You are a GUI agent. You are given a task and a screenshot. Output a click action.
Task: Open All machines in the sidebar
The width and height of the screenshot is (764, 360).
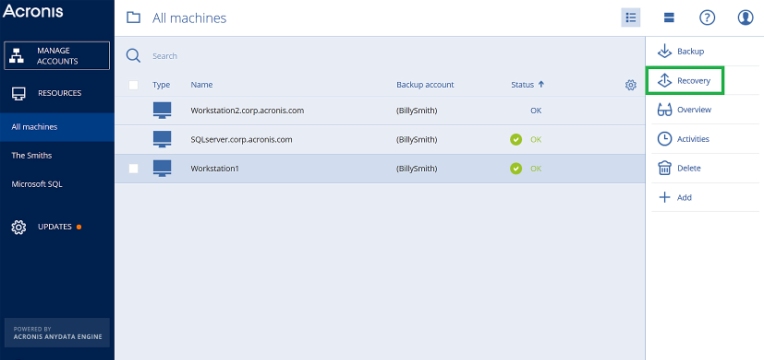57,127
